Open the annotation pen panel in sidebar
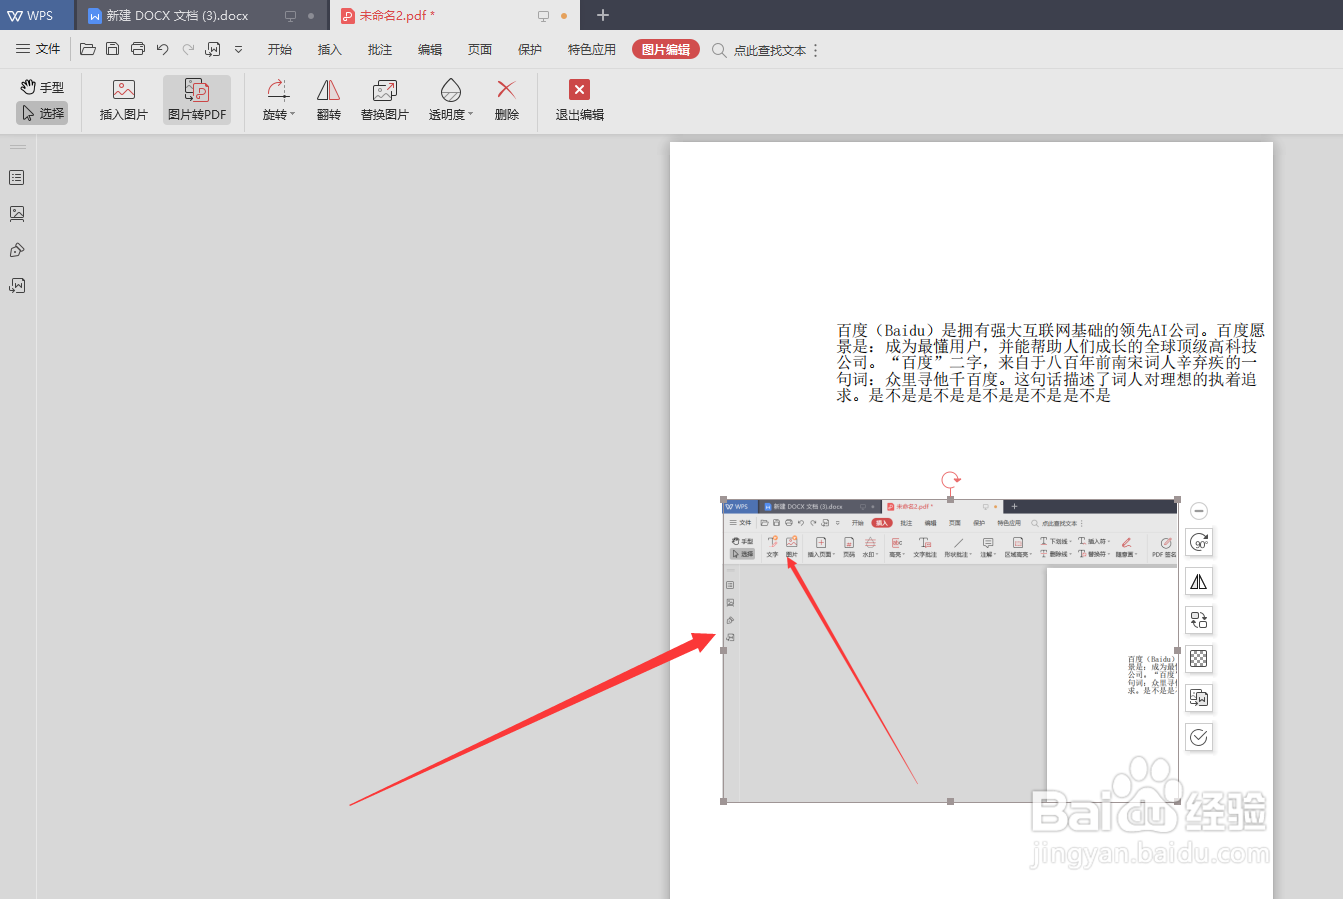The width and height of the screenshot is (1343, 899). pyautogui.click(x=17, y=250)
